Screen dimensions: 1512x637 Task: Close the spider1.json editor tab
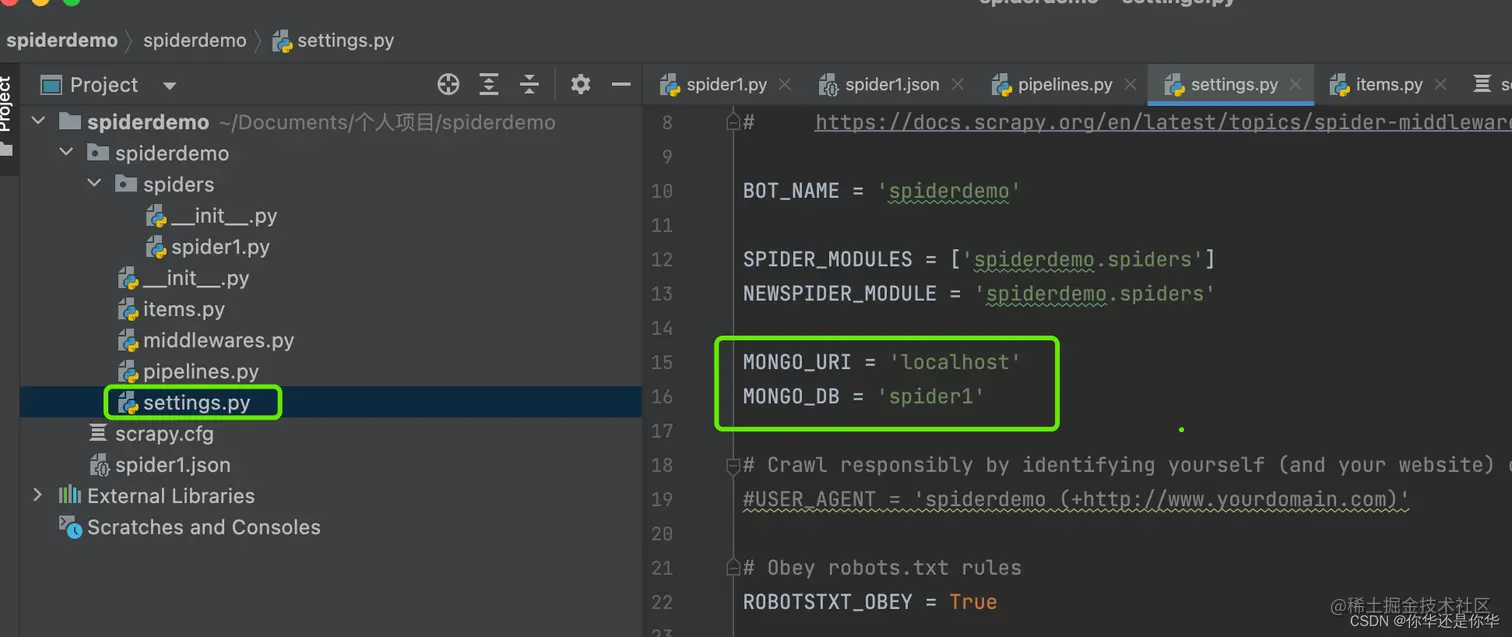pyautogui.click(x=957, y=85)
